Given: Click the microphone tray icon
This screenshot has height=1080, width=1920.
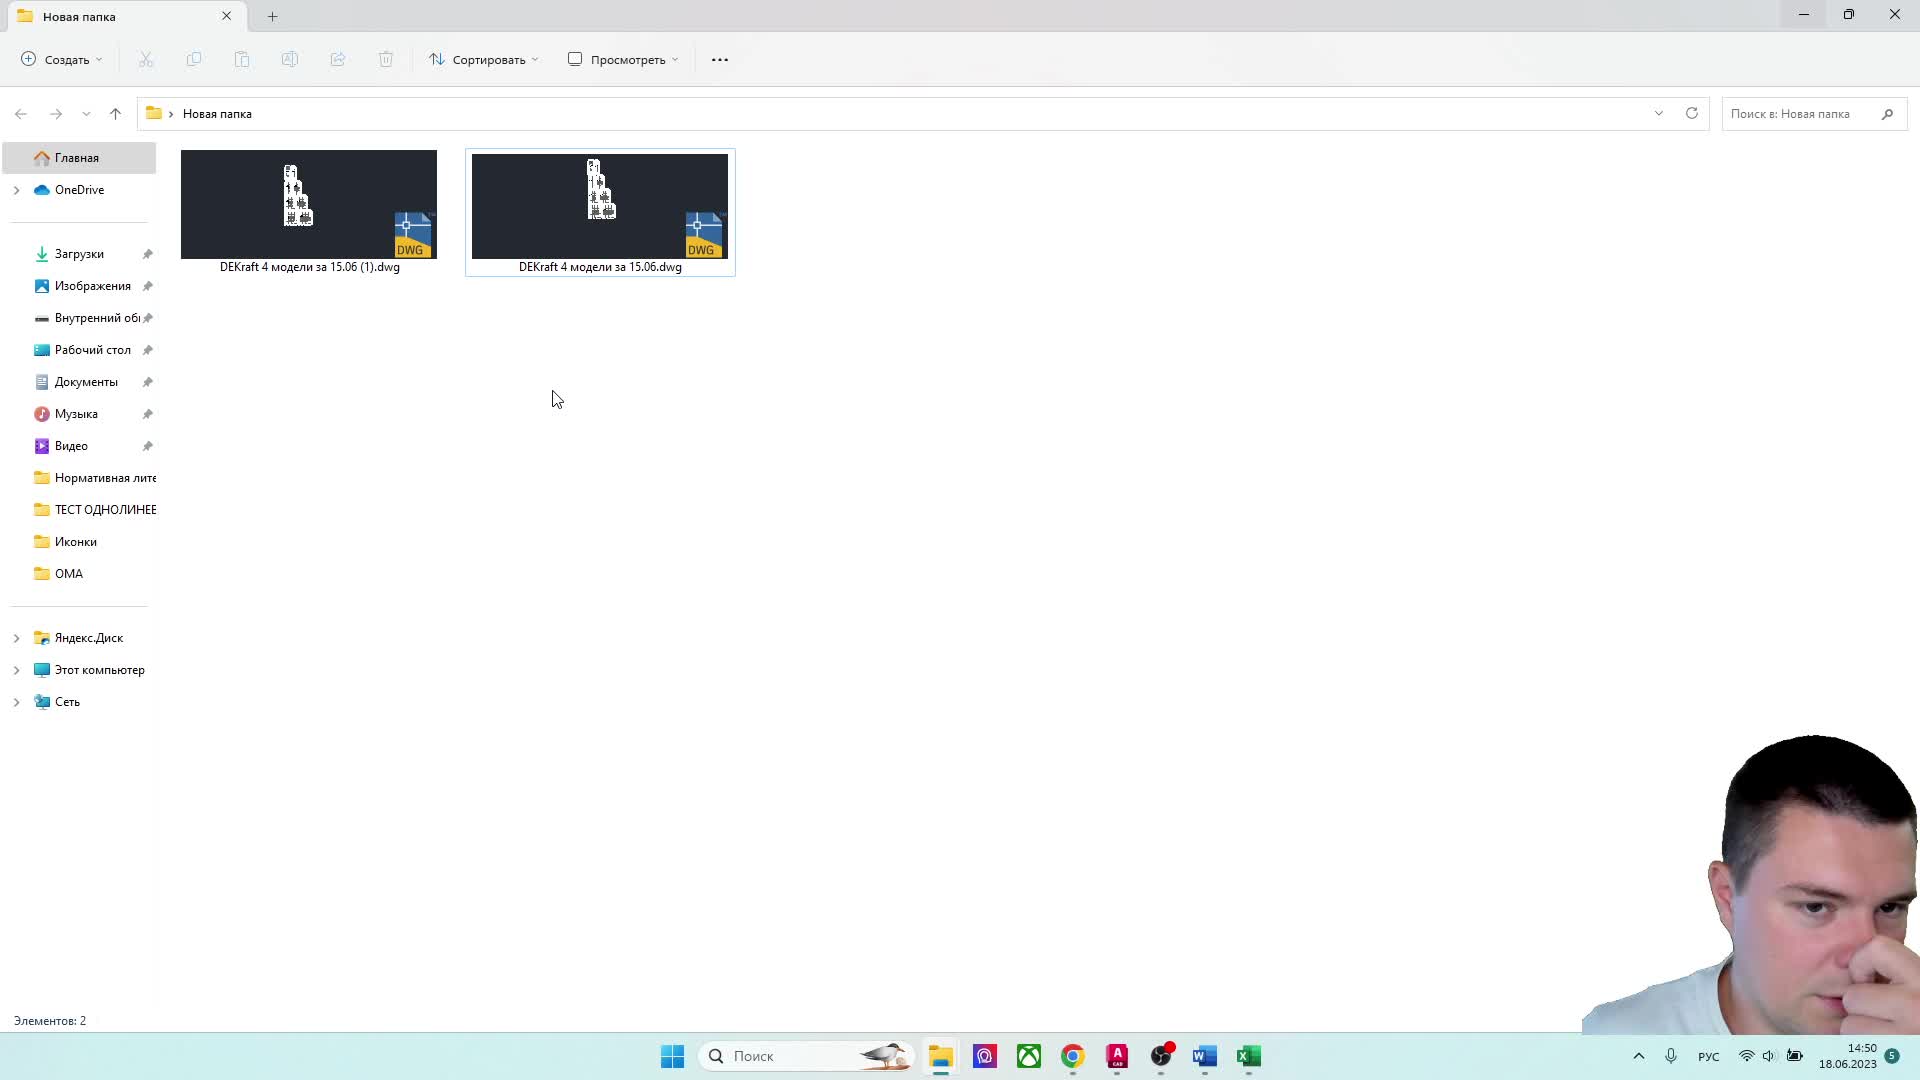Looking at the screenshot, I should click(1670, 1056).
